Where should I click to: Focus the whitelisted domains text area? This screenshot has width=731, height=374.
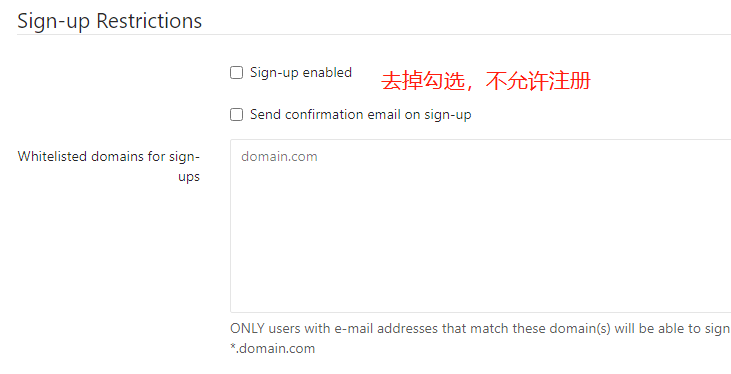coord(481,226)
